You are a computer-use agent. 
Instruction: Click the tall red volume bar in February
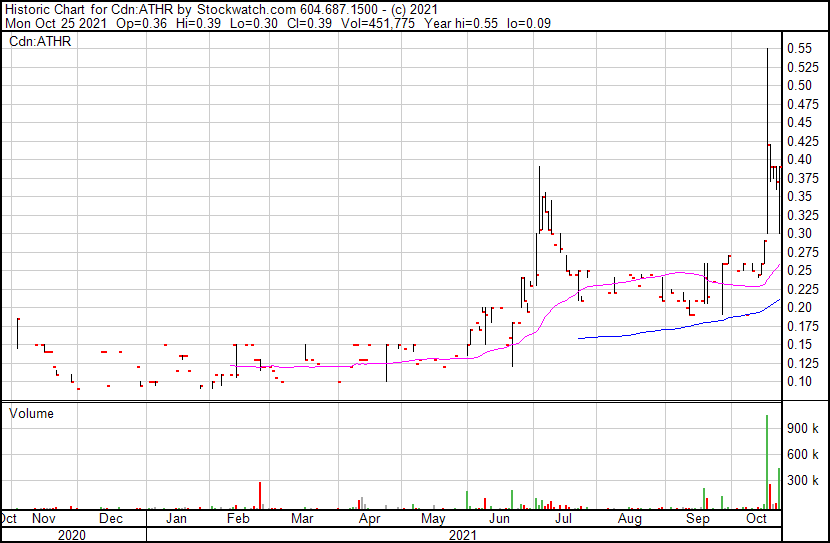coord(260,495)
